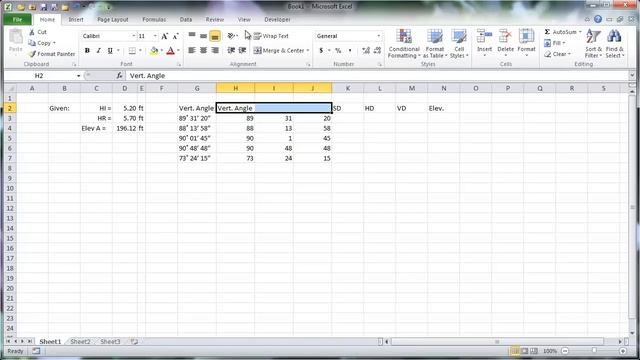Open Format as Table gallery
This screenshot has height=360, width=640.
point(435,43)
